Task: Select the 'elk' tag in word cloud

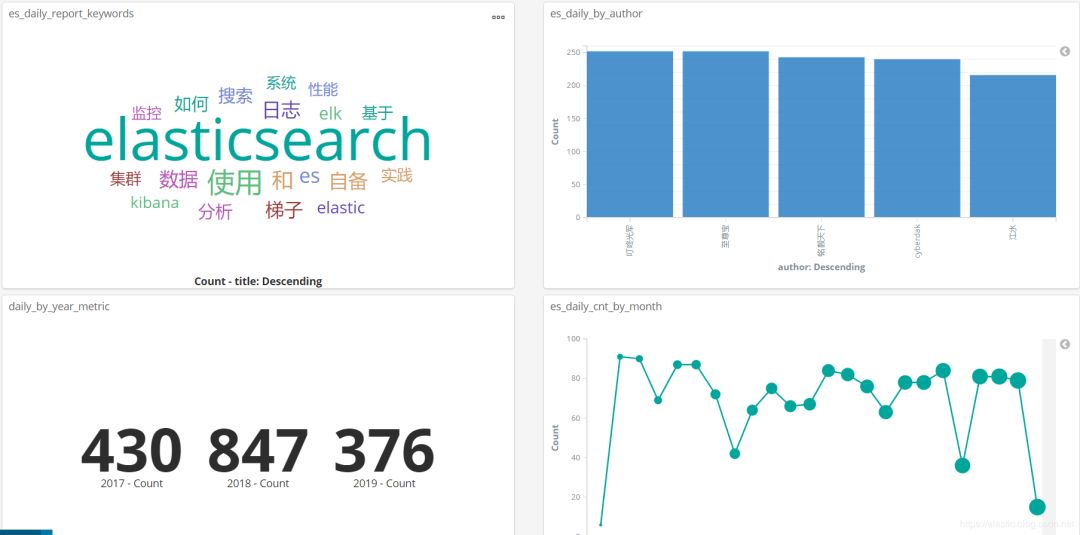Action: coord(331,114)
